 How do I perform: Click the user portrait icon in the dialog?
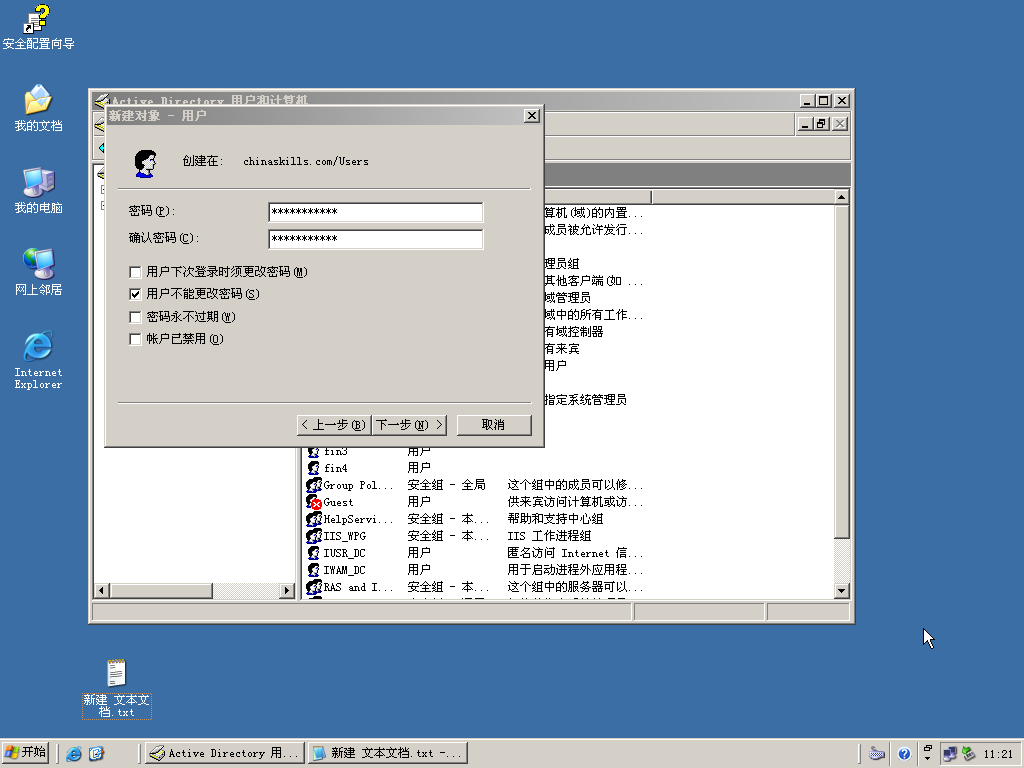[x=145, y=163]
